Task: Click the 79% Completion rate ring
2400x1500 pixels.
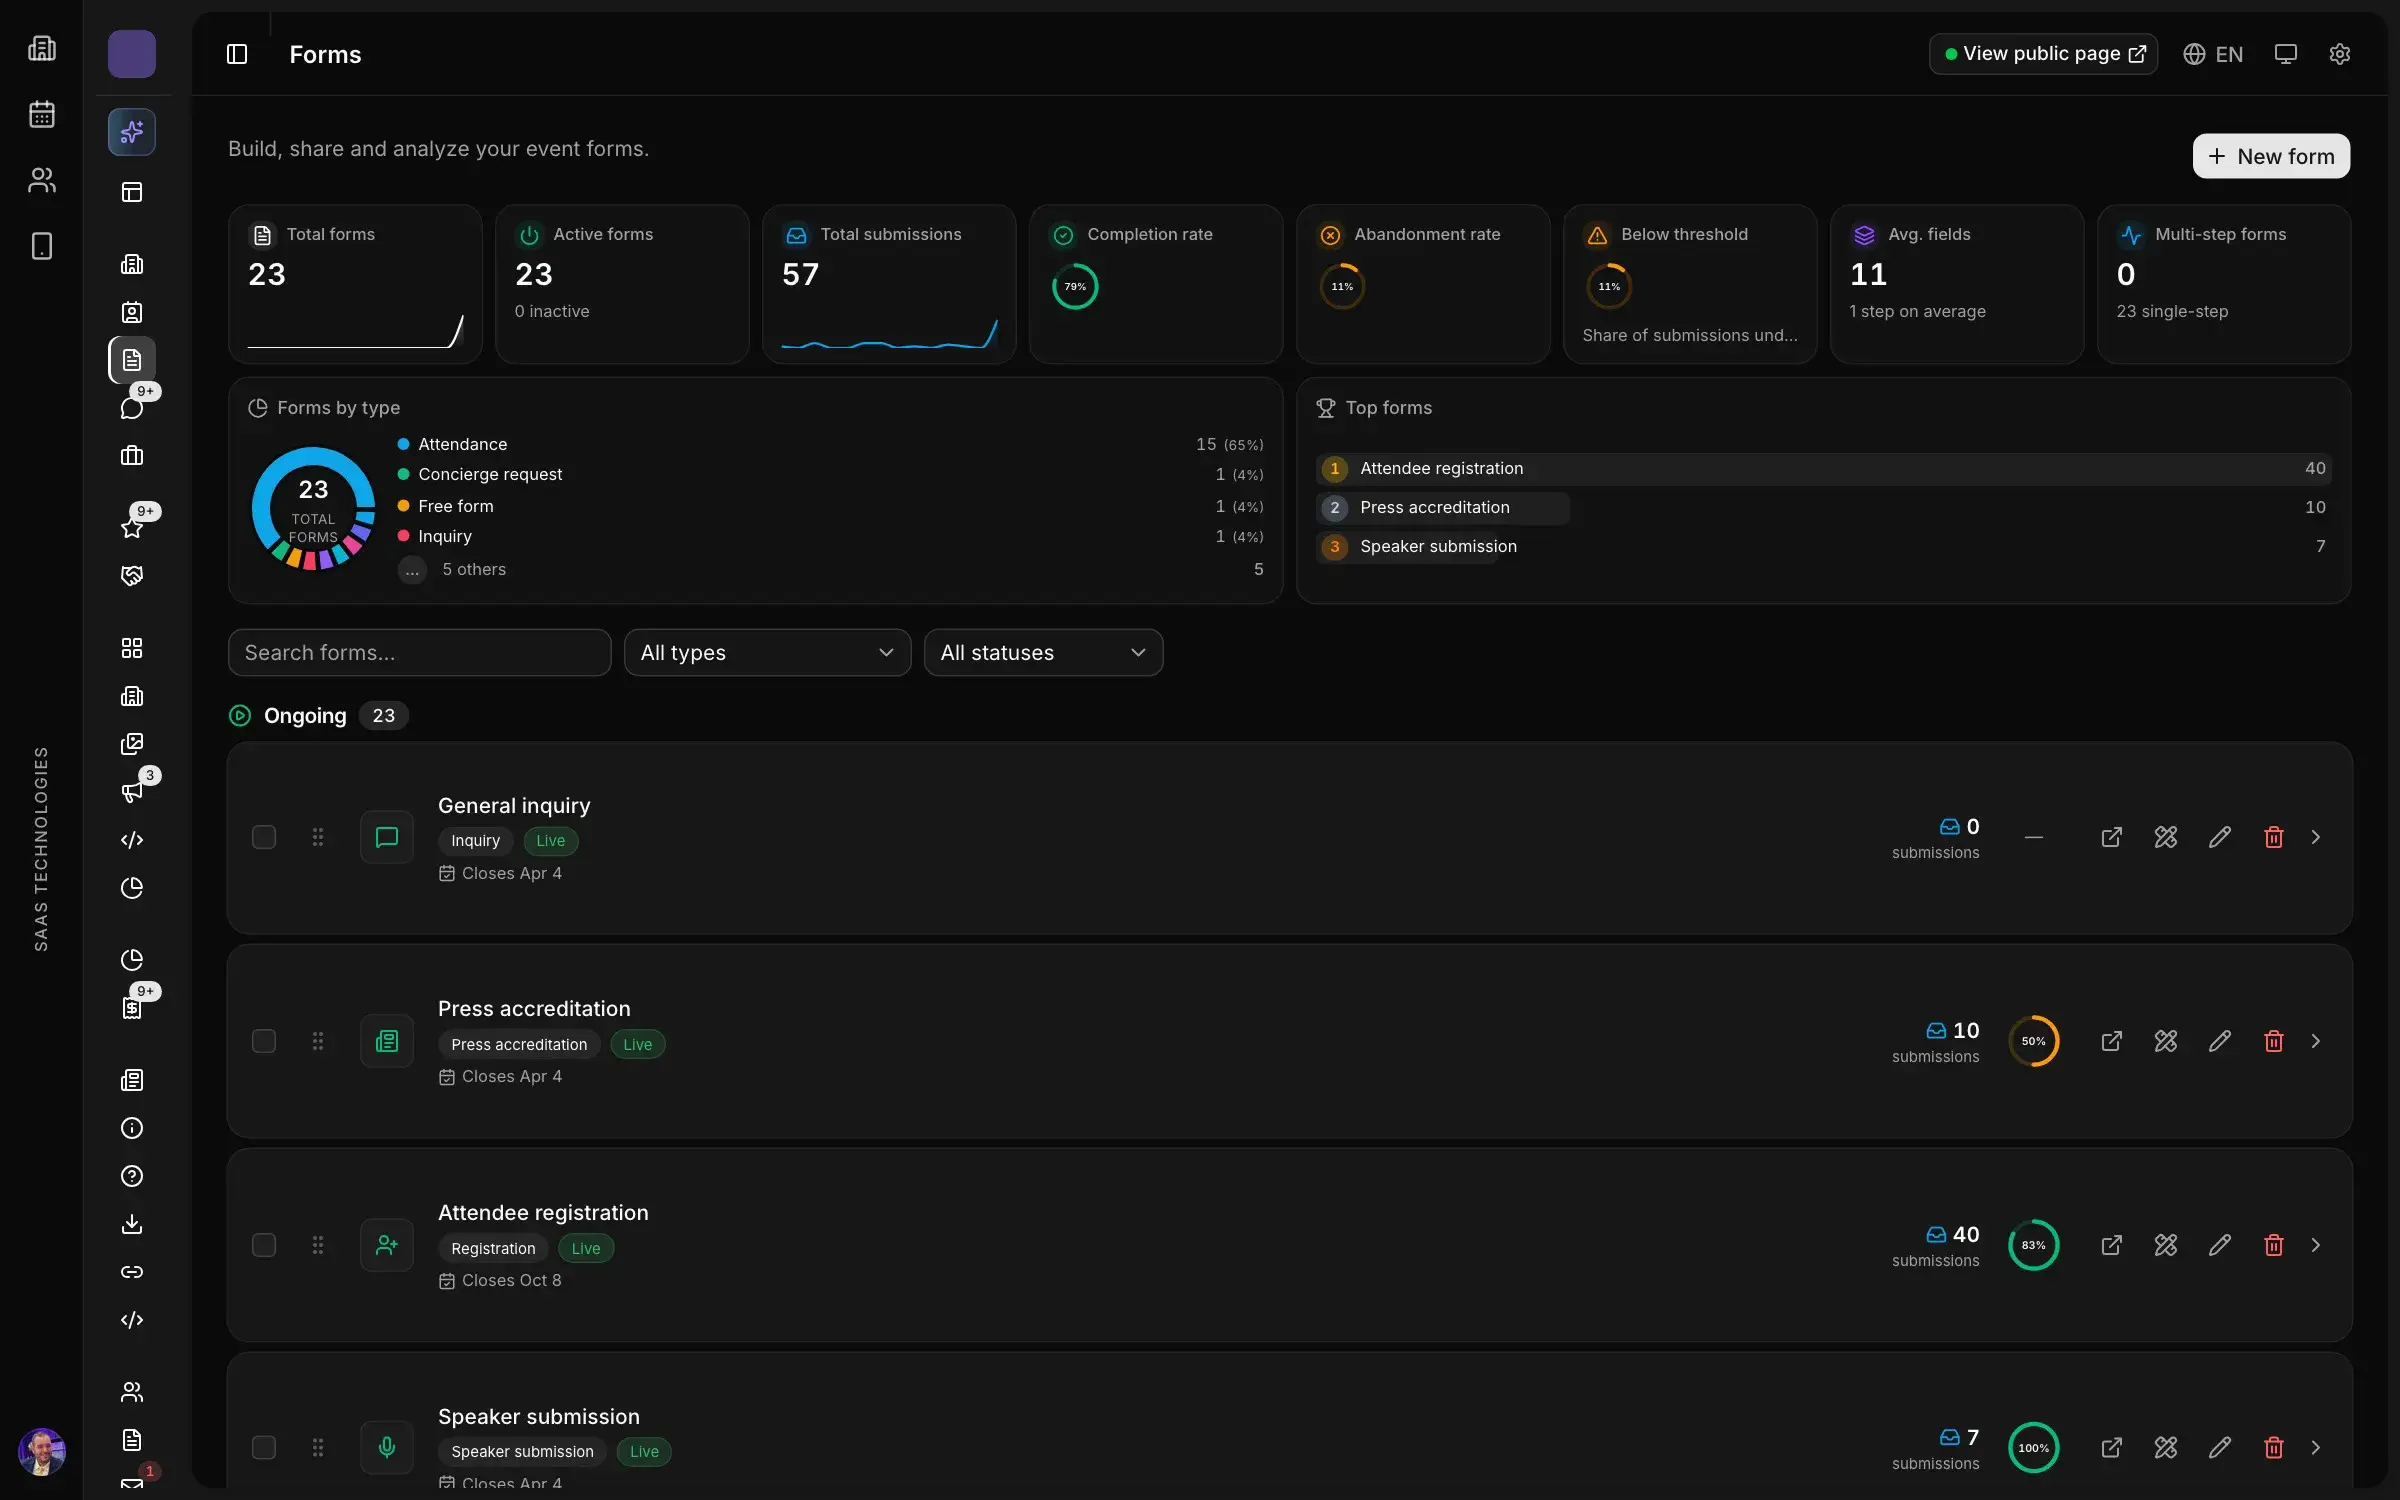Action: [x=1075, y=287]
